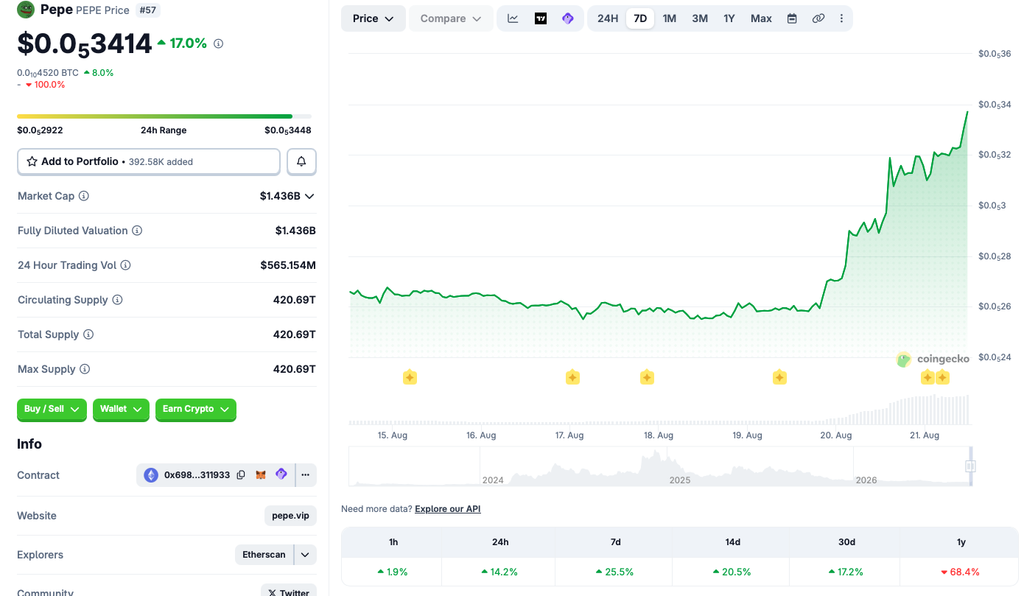Show the Circulating Supply info tooltip
1024x596 pixels.
(118, 300)
